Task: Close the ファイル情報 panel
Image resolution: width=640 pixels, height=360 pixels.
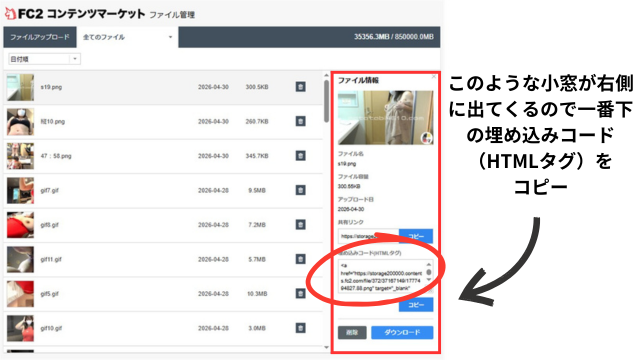Action: (x=434, y=77)
